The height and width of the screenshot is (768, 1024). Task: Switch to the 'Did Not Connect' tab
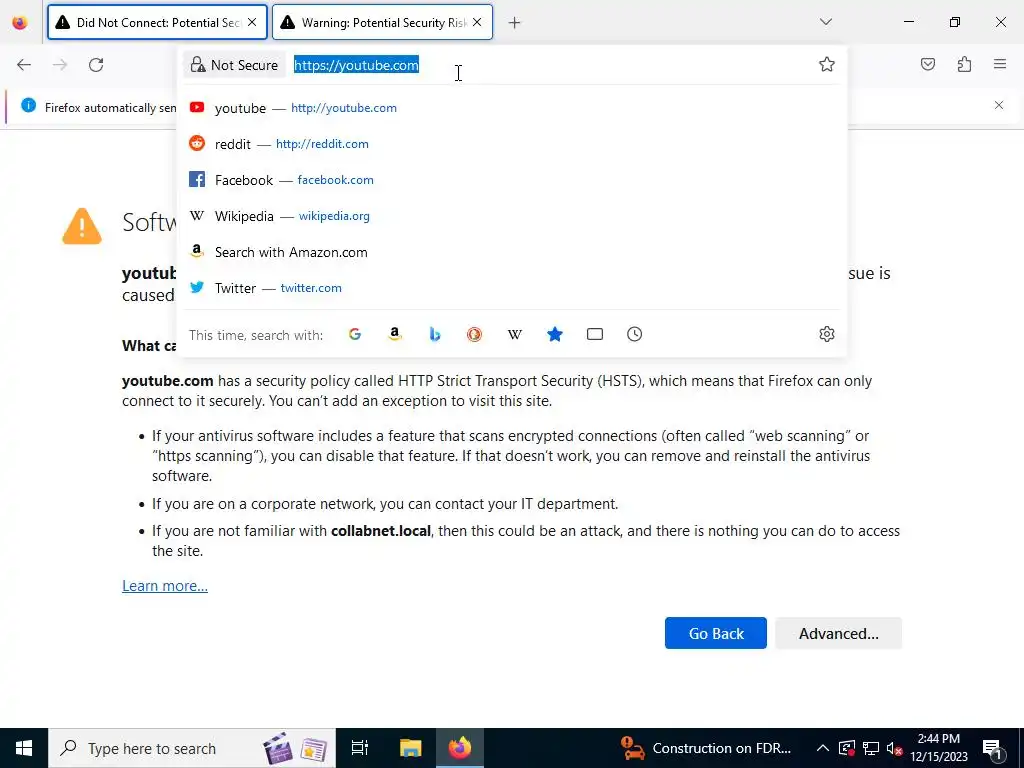tap(157, 23)
